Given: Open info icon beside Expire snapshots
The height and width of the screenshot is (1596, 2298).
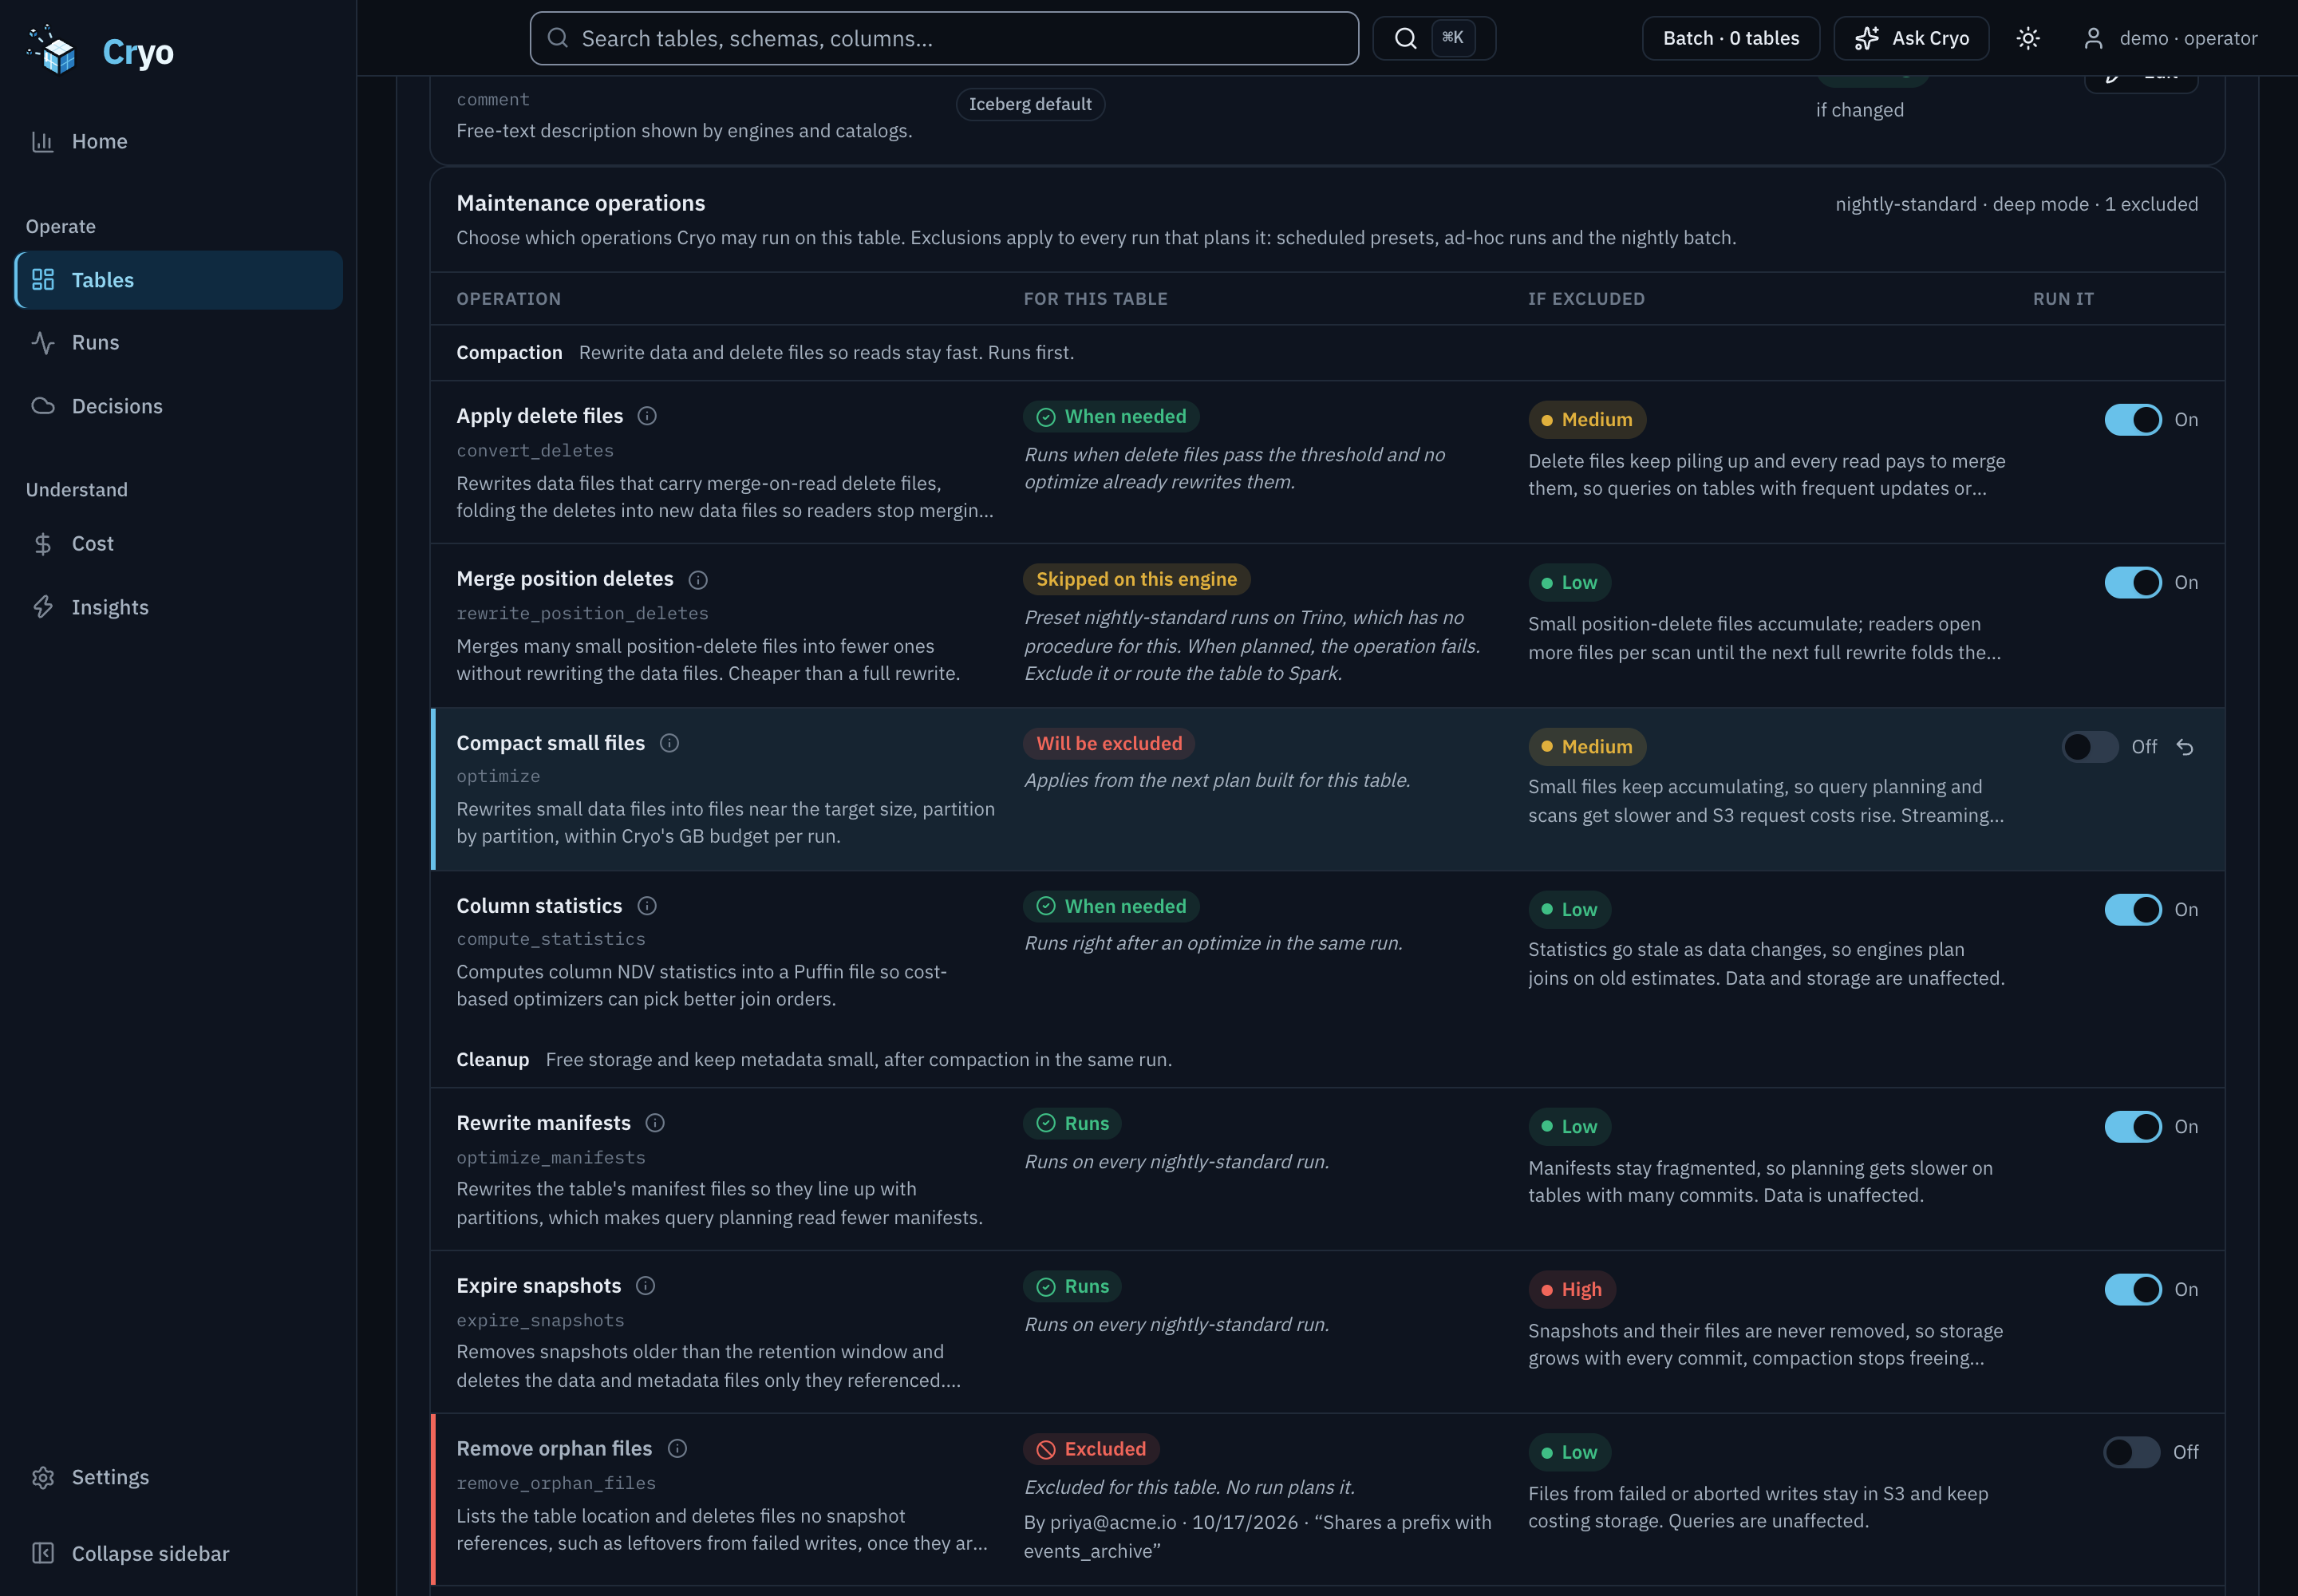Looking at the screenshot, I should (645, 1286).
